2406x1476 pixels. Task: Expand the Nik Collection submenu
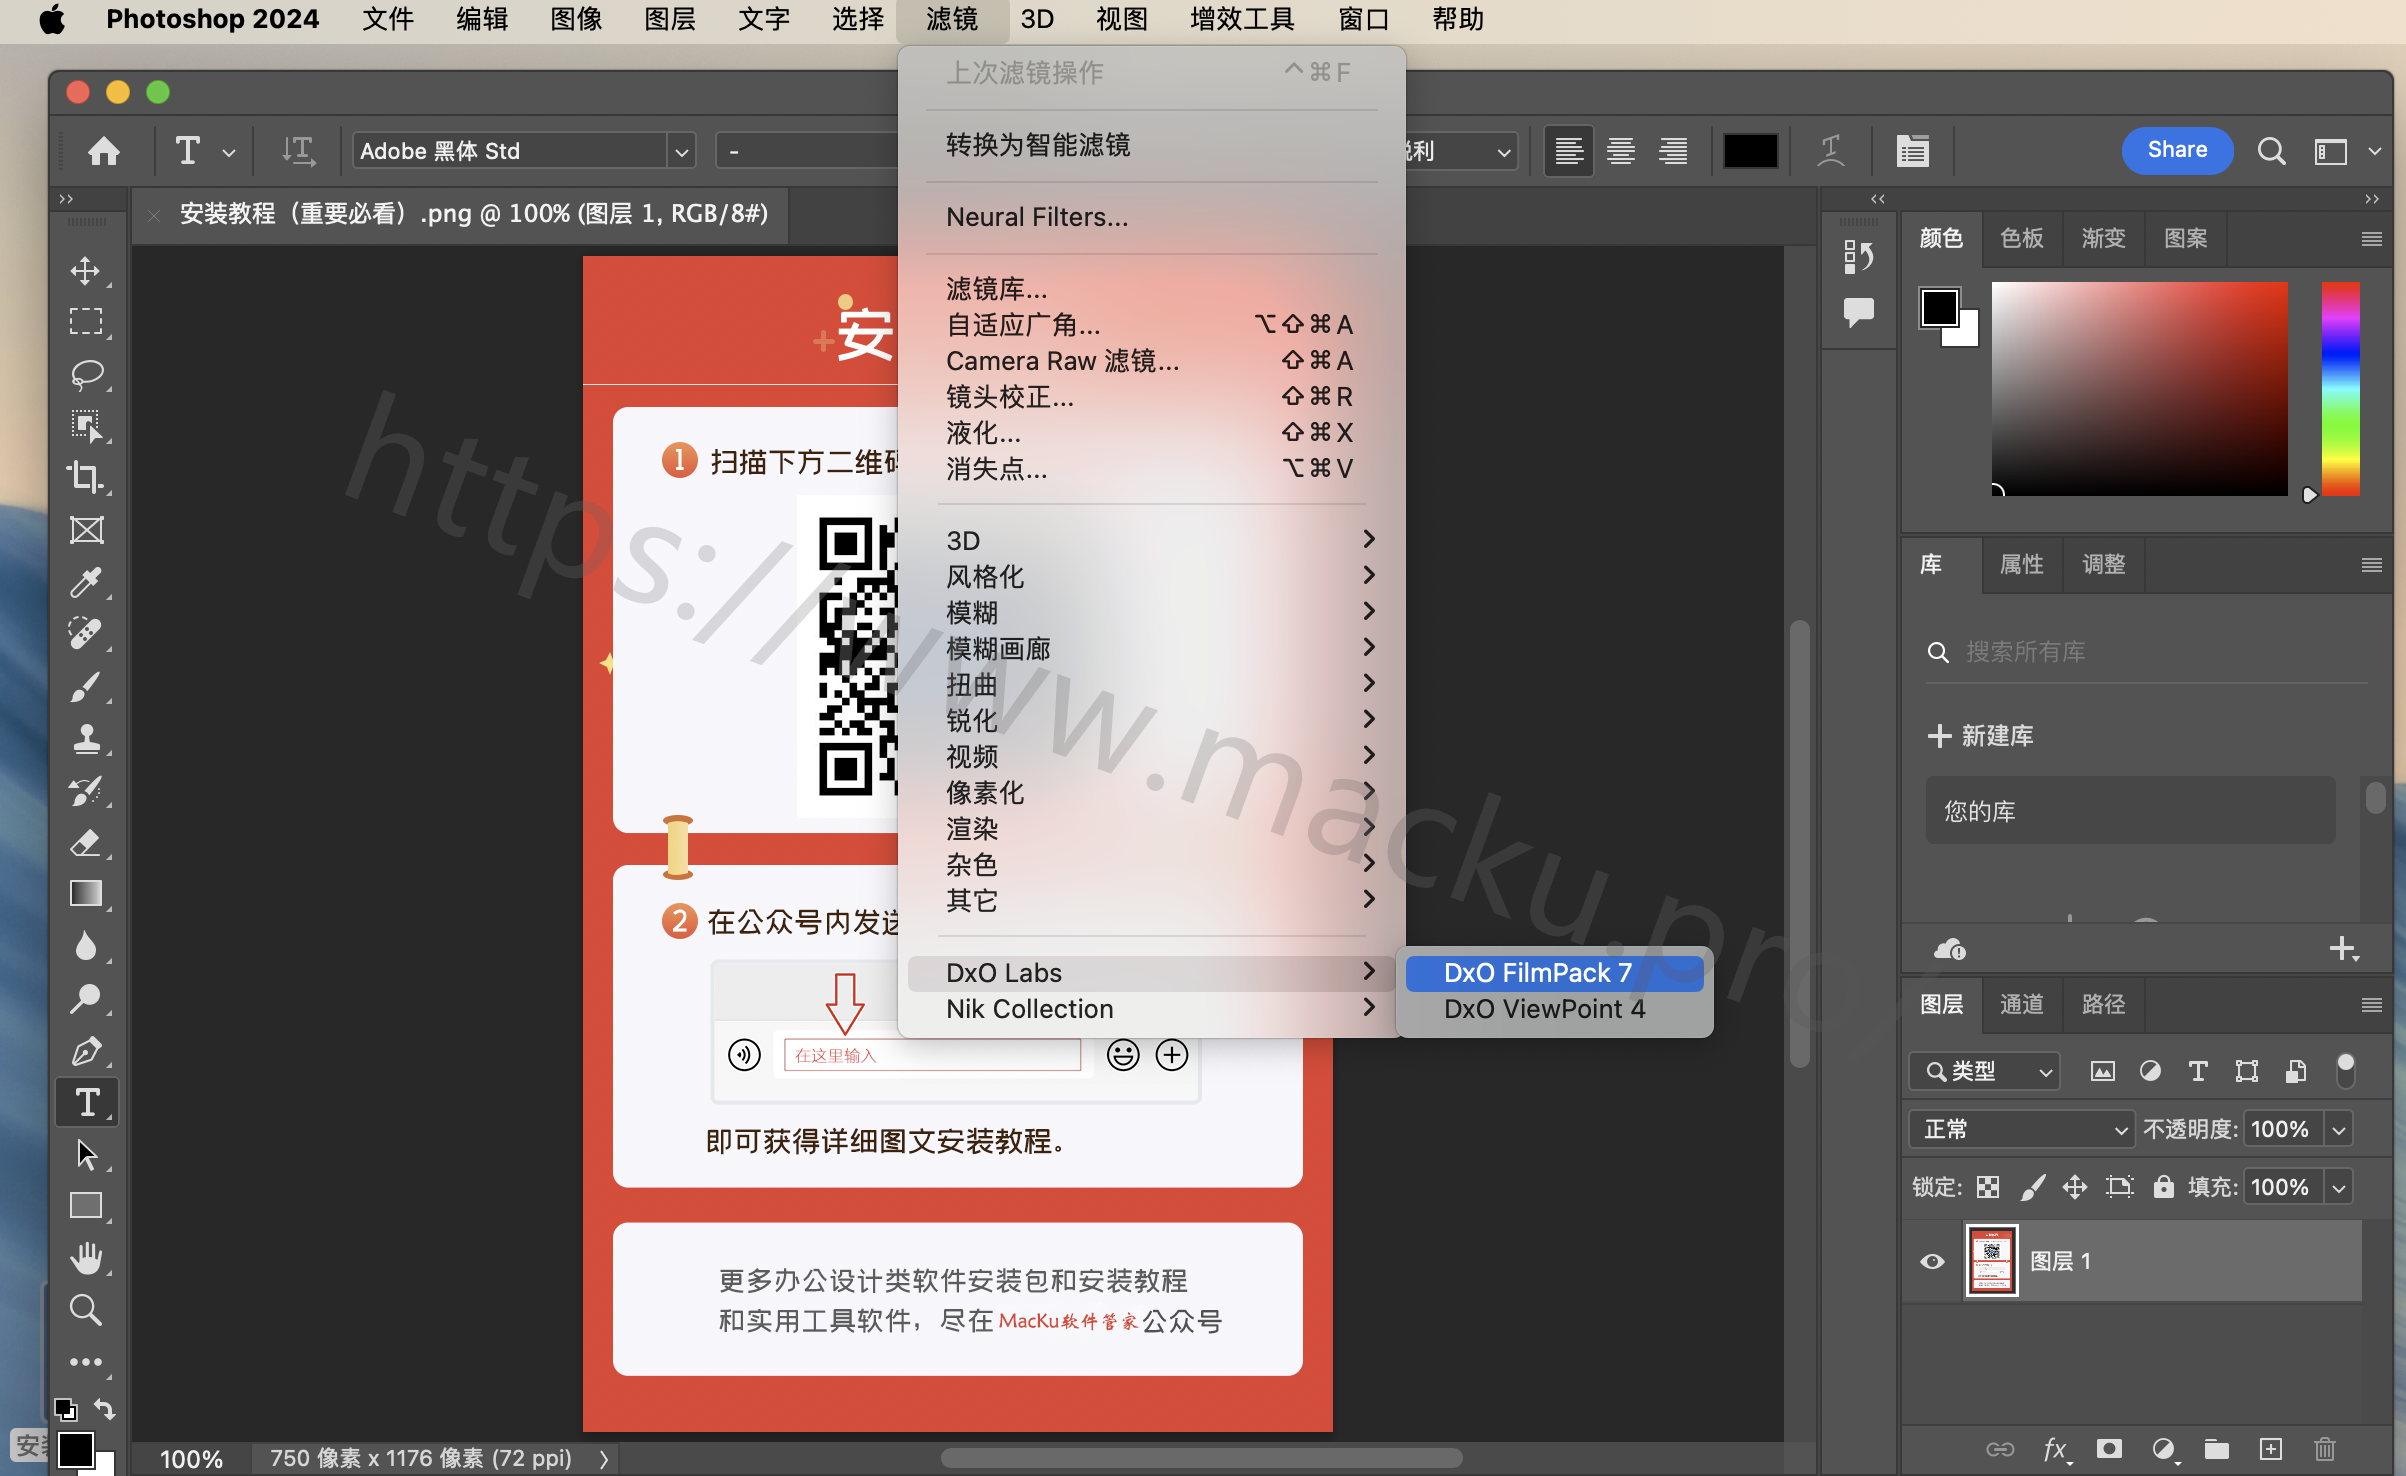coord(1152,1008)
